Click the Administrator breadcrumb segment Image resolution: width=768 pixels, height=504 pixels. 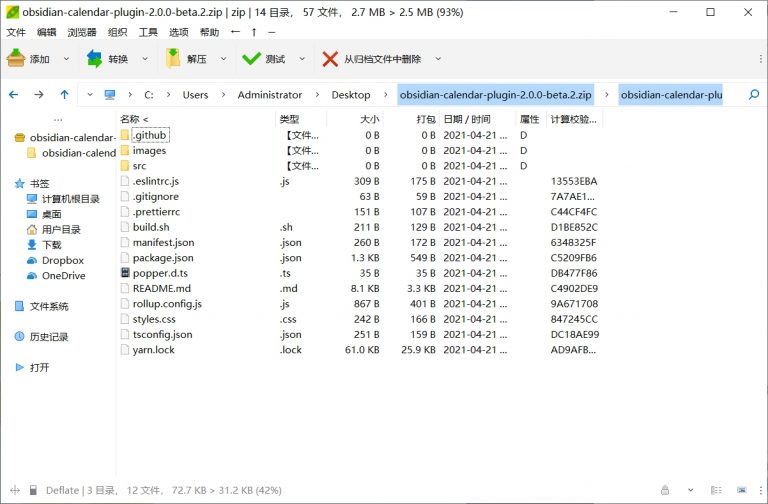(x=270, y=95)
